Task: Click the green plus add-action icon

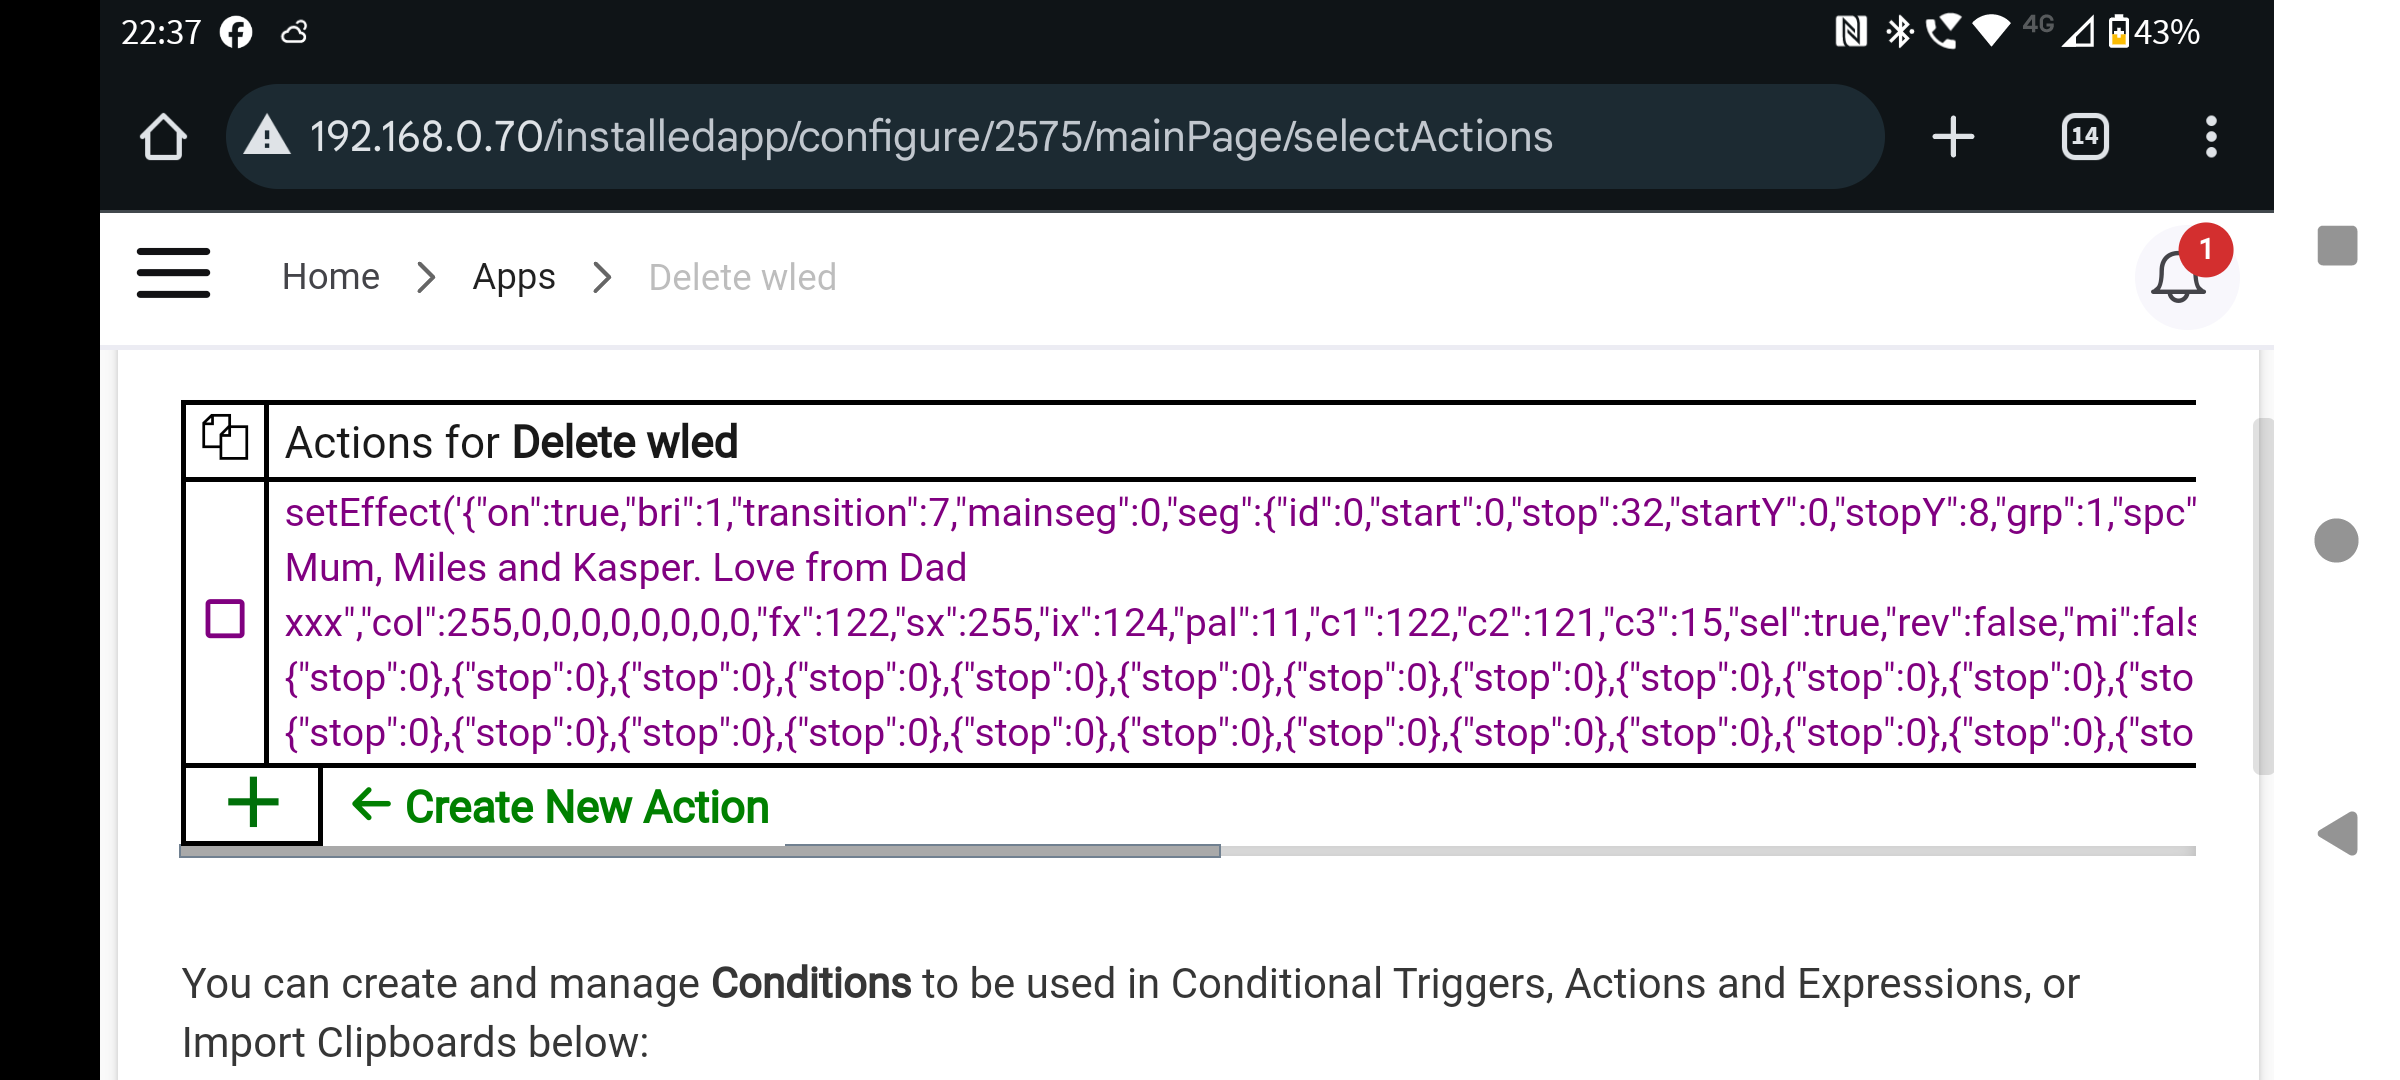Action: 253,803
